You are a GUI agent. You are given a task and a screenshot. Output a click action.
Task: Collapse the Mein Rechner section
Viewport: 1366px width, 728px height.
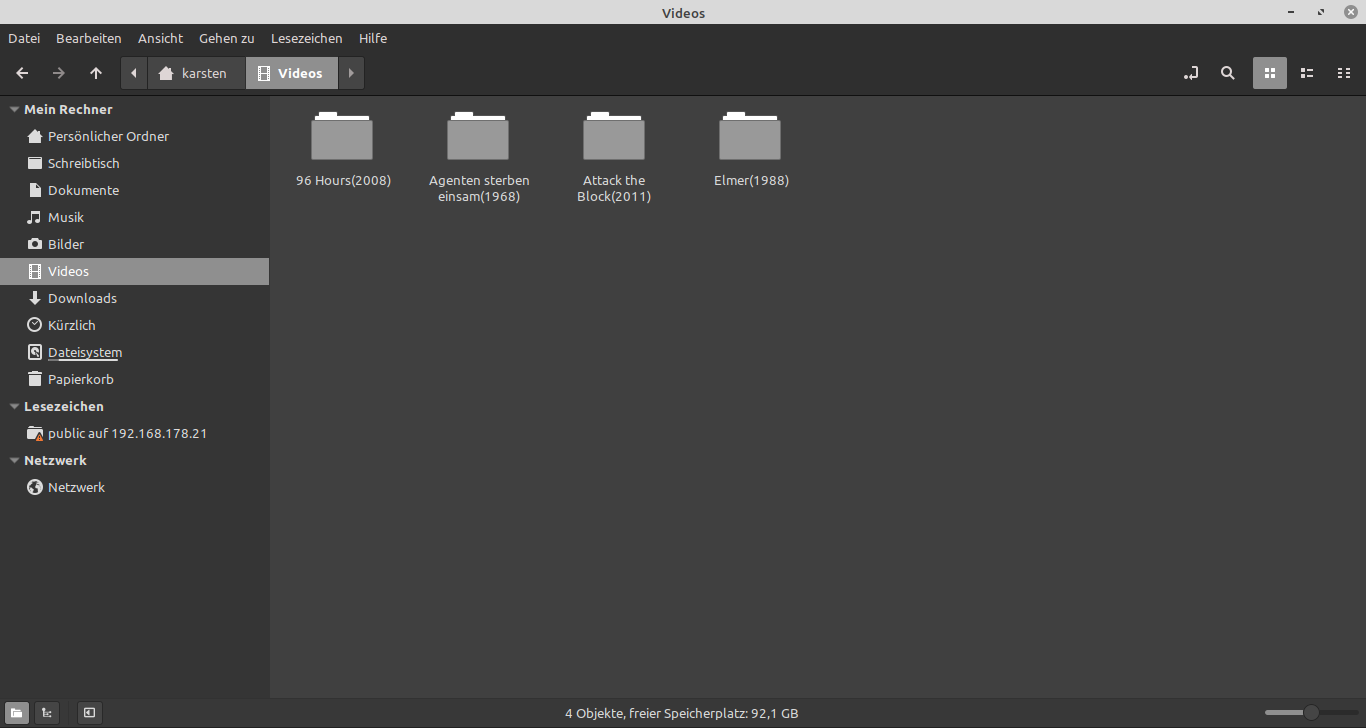click(x=14, y=109)
